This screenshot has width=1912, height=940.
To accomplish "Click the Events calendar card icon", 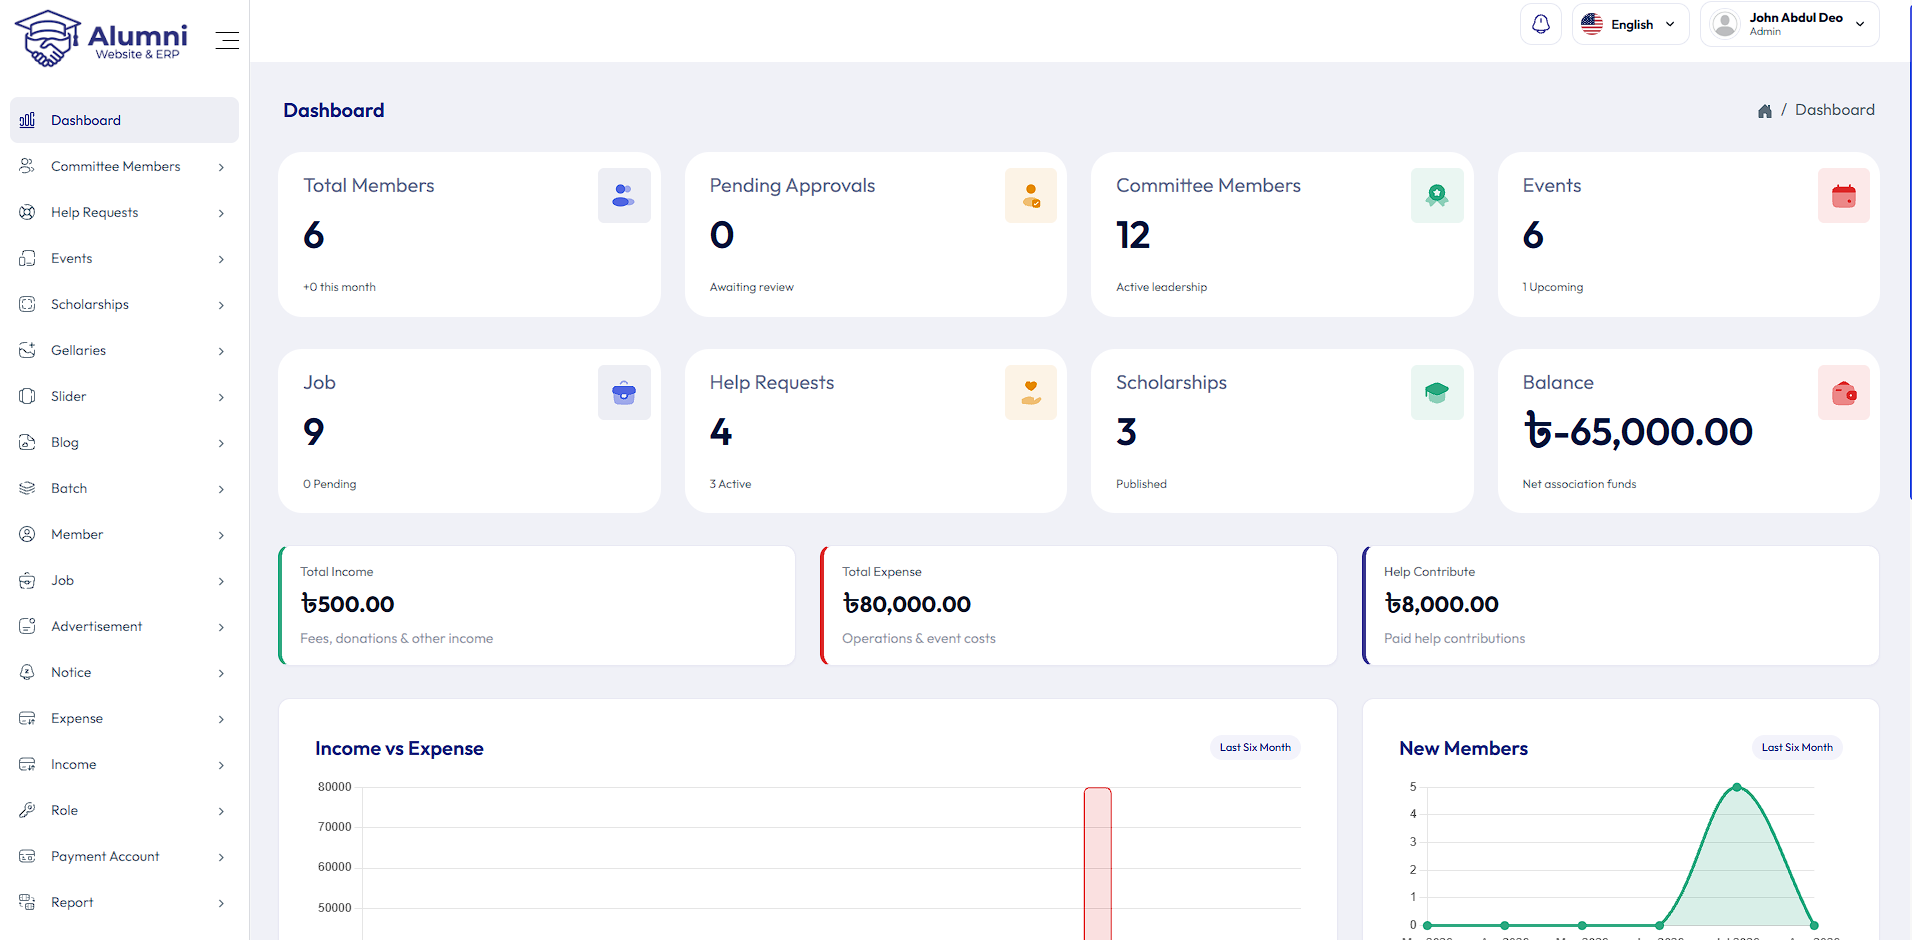I will pos(1844,195).
